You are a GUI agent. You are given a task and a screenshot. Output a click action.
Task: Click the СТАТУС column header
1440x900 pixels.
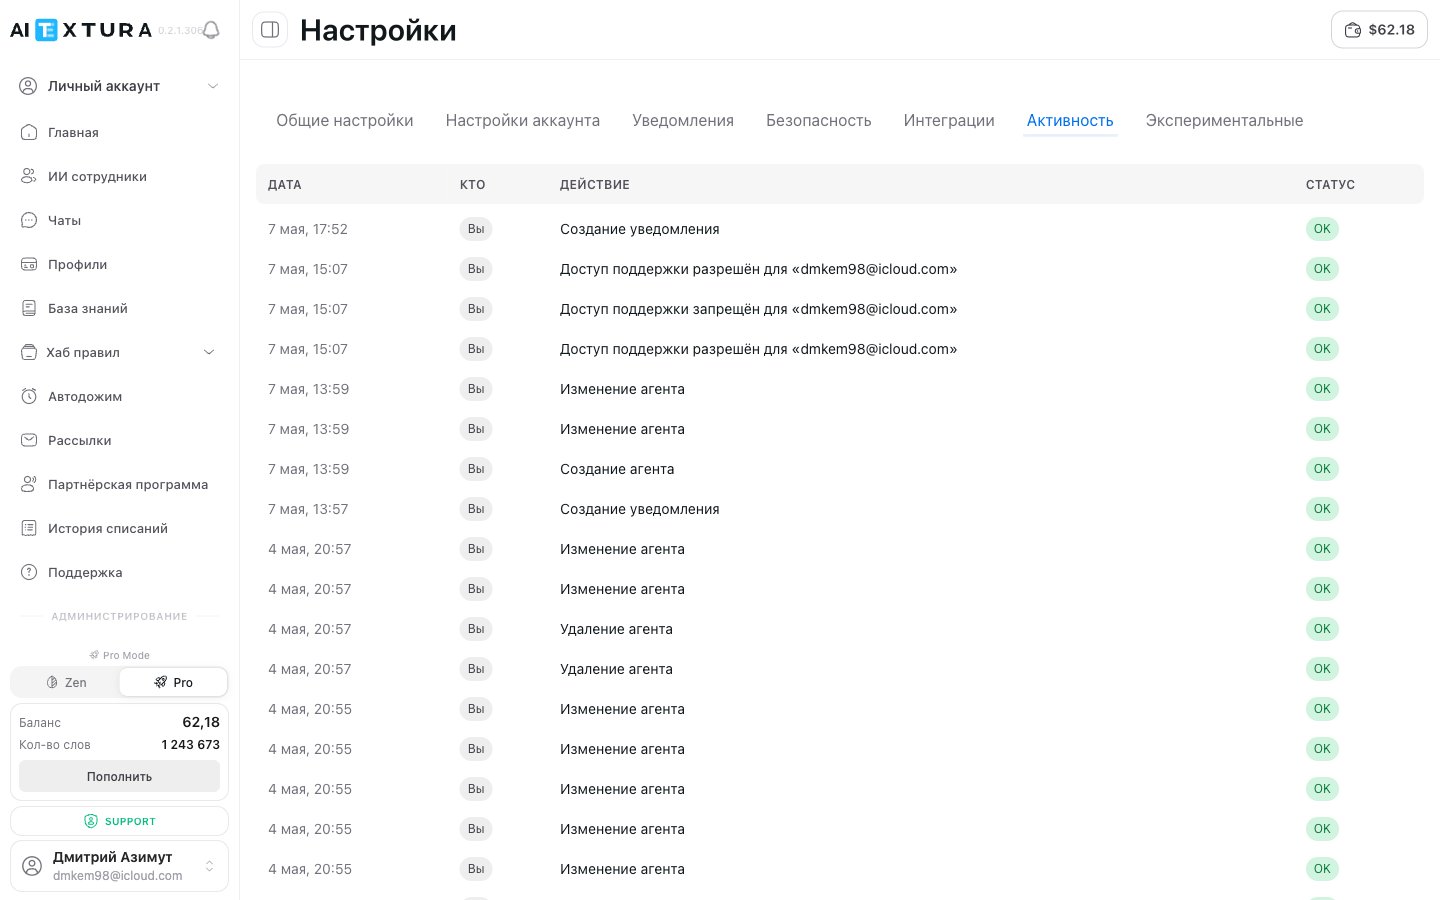click(1330, 185)
